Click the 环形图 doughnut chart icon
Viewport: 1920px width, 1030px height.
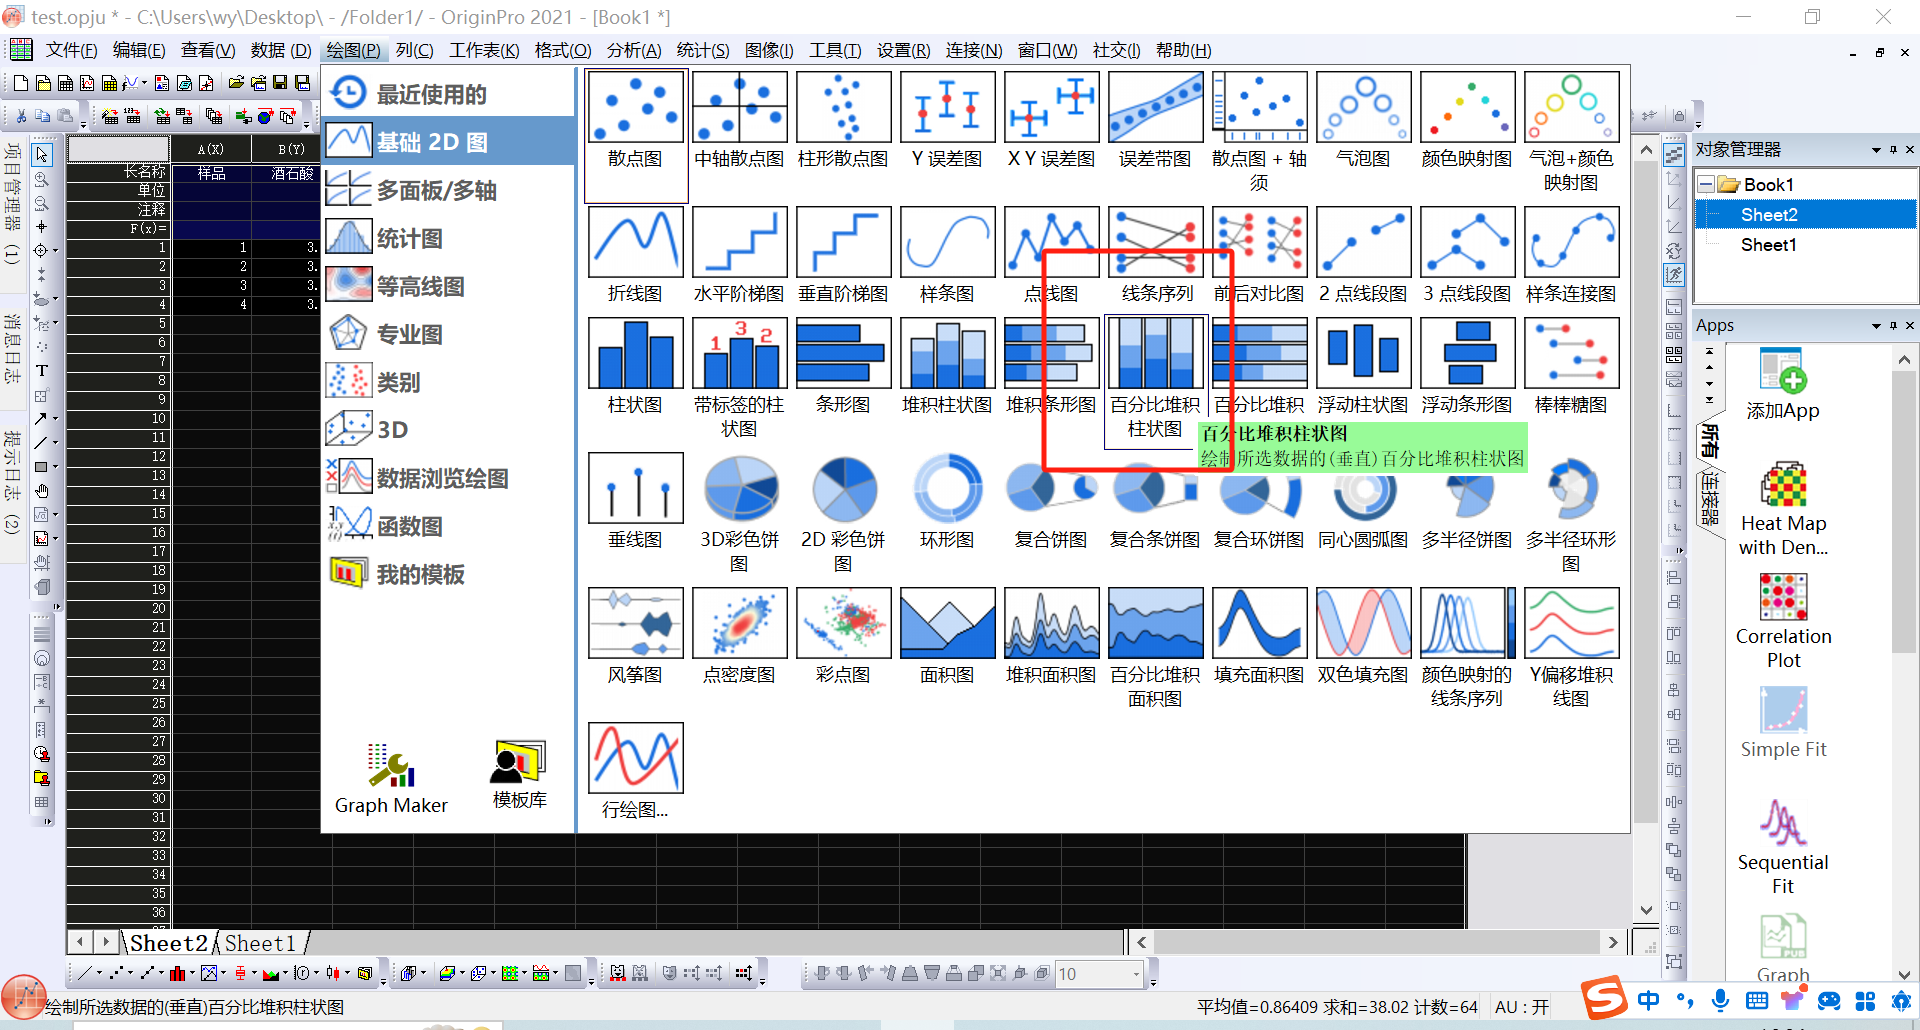tap(947, 489)
